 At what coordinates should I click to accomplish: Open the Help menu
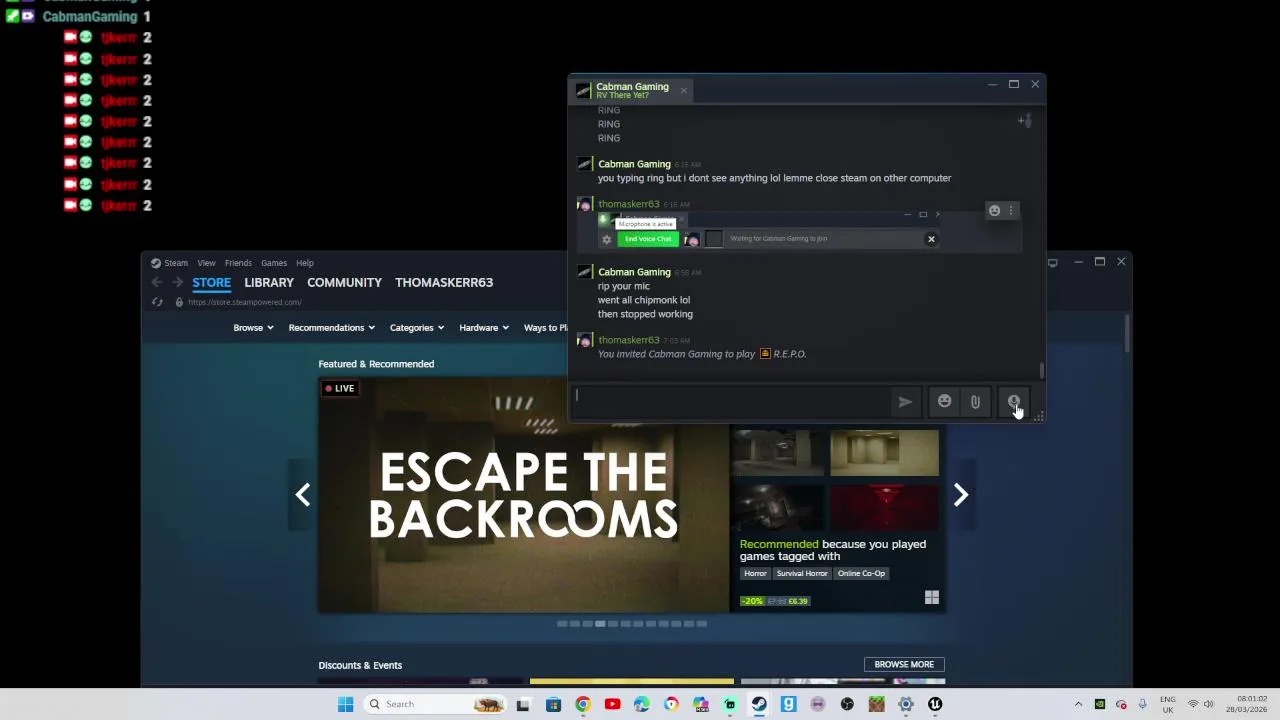tap(305, 263)
